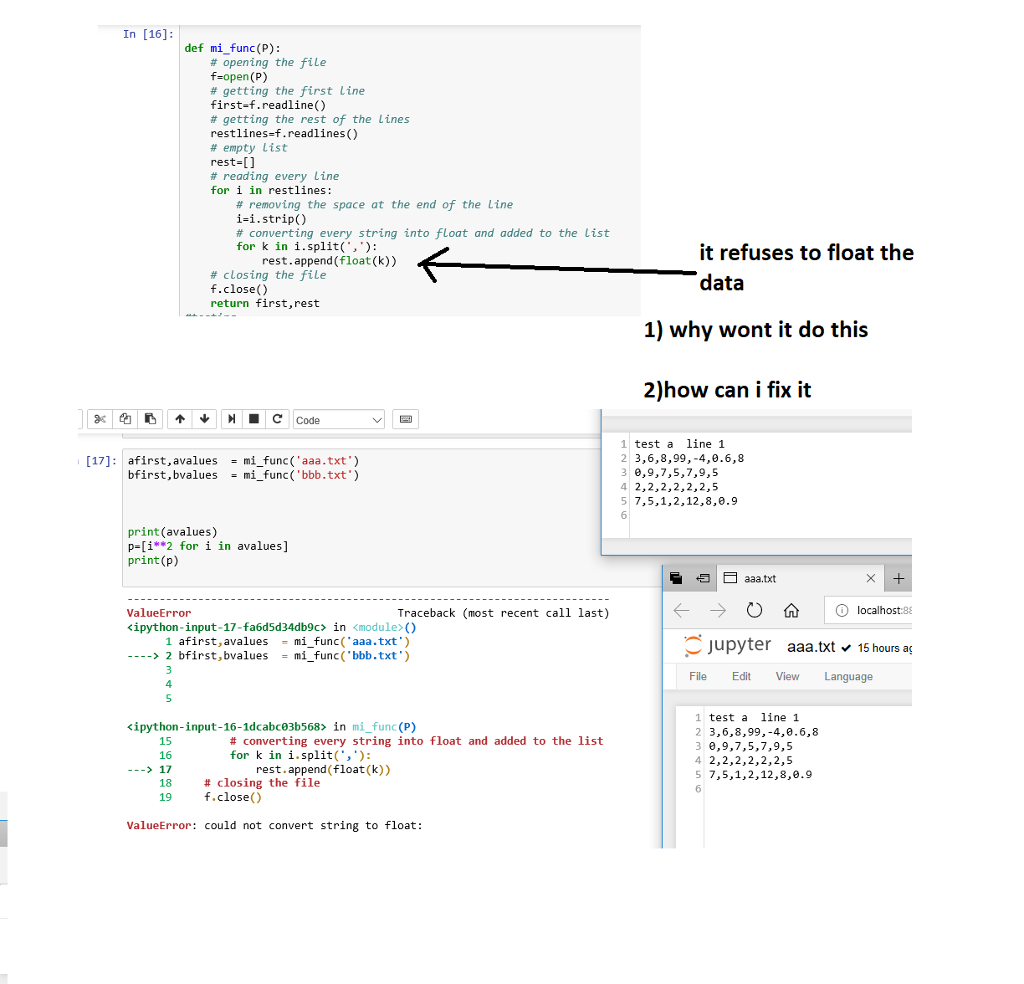
Task: Open the Code cell type dropdown
Action: coord(340,419)
